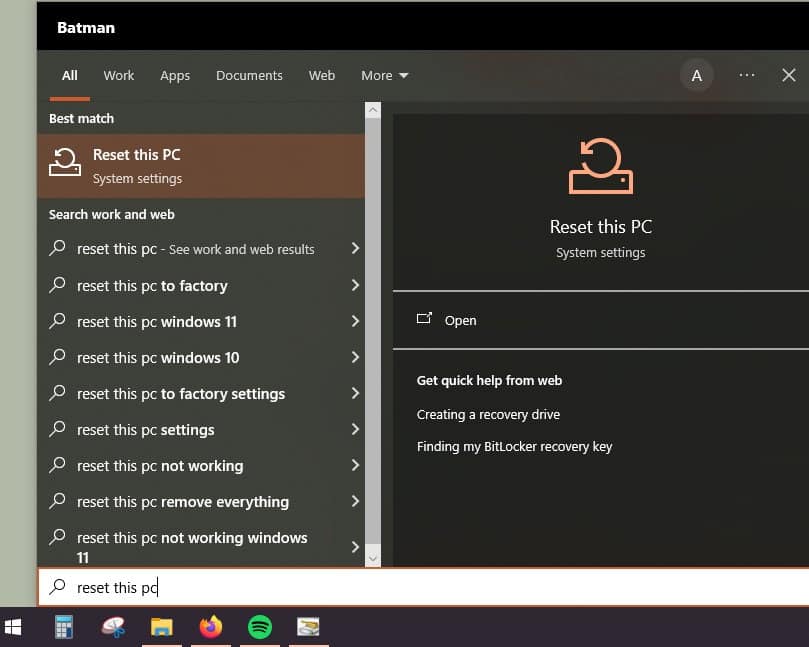Launch Calculator from the taskbar

(x=64, y=627)
